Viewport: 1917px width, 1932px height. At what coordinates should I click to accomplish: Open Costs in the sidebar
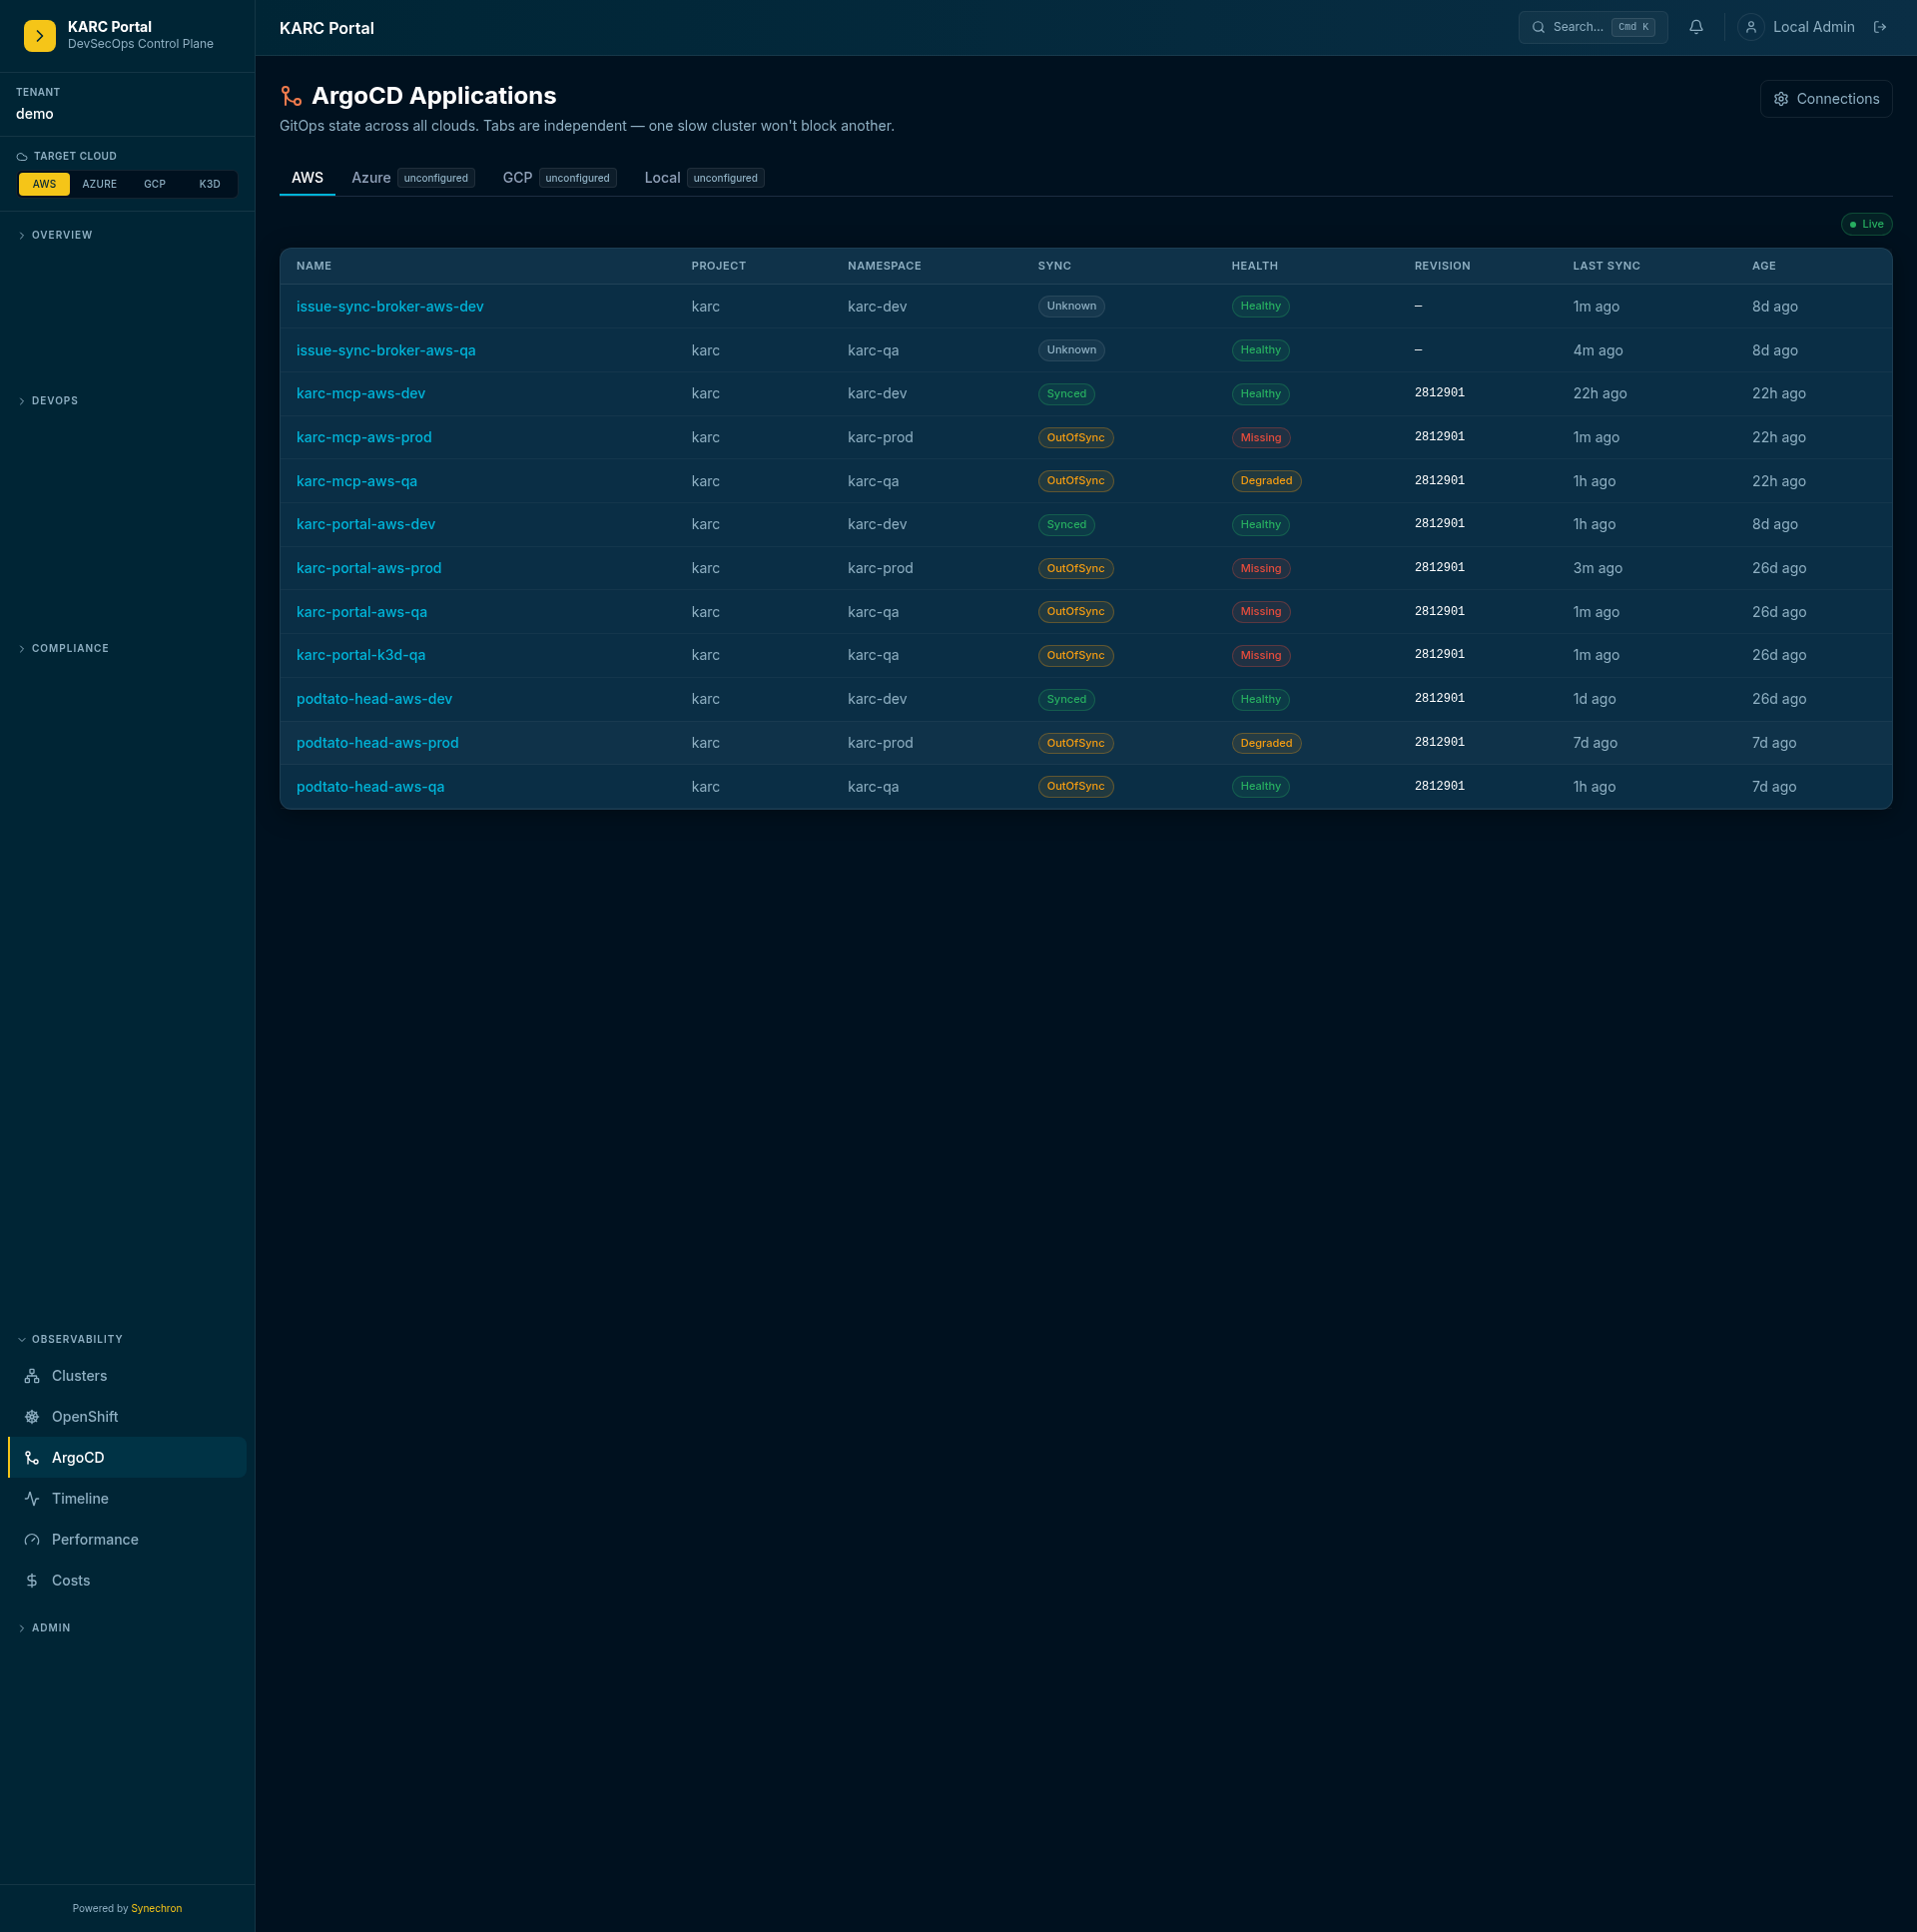(x=127, y=1581)
